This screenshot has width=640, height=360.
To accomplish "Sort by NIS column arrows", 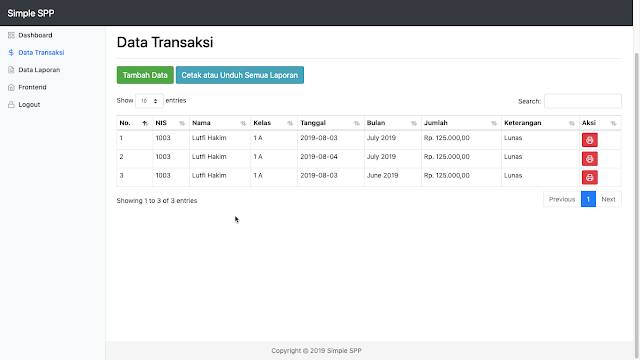I will pos(182,123).
